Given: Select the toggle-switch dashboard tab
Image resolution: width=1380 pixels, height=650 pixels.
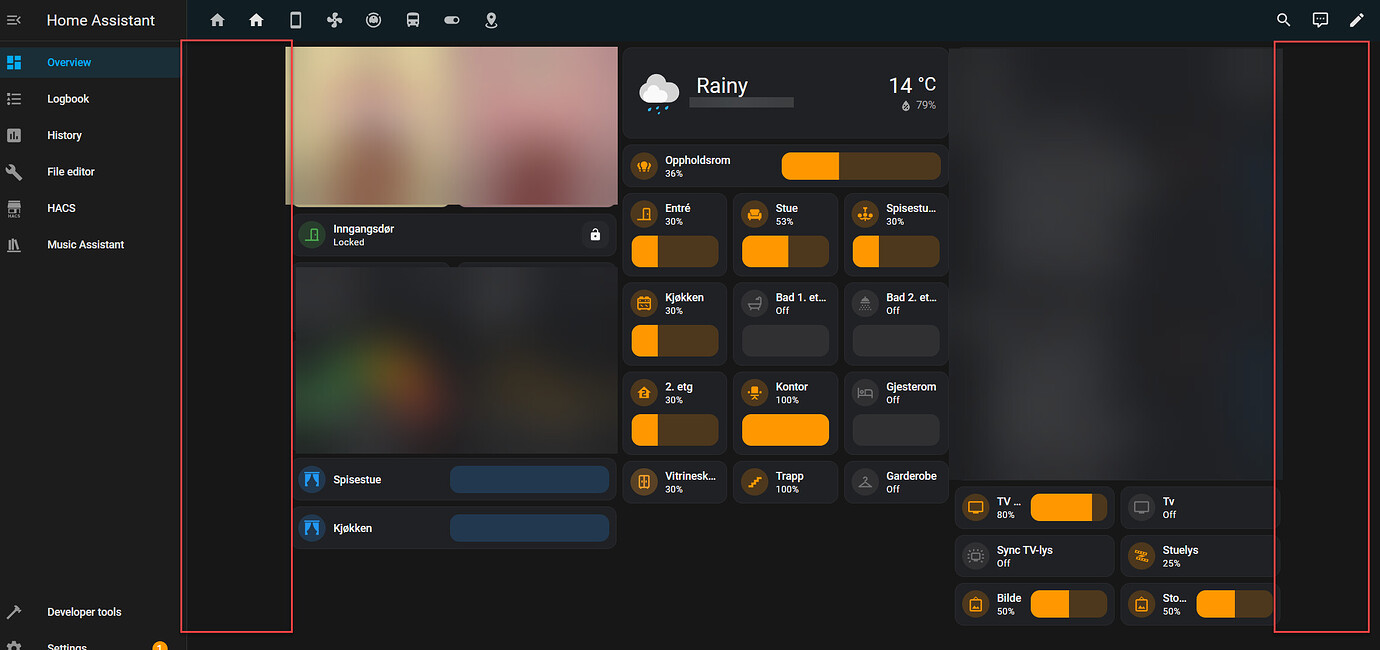Looking at the screenshot, I should (x=451, y=19).
